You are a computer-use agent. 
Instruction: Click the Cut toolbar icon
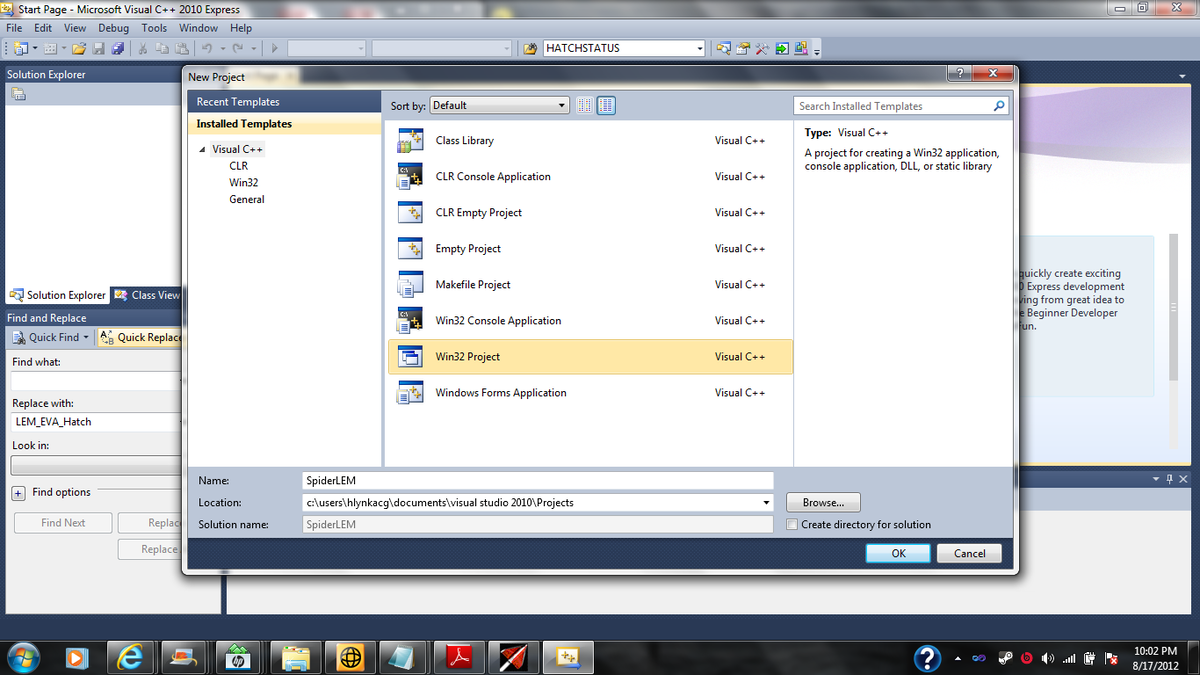(x=142, y=48)
